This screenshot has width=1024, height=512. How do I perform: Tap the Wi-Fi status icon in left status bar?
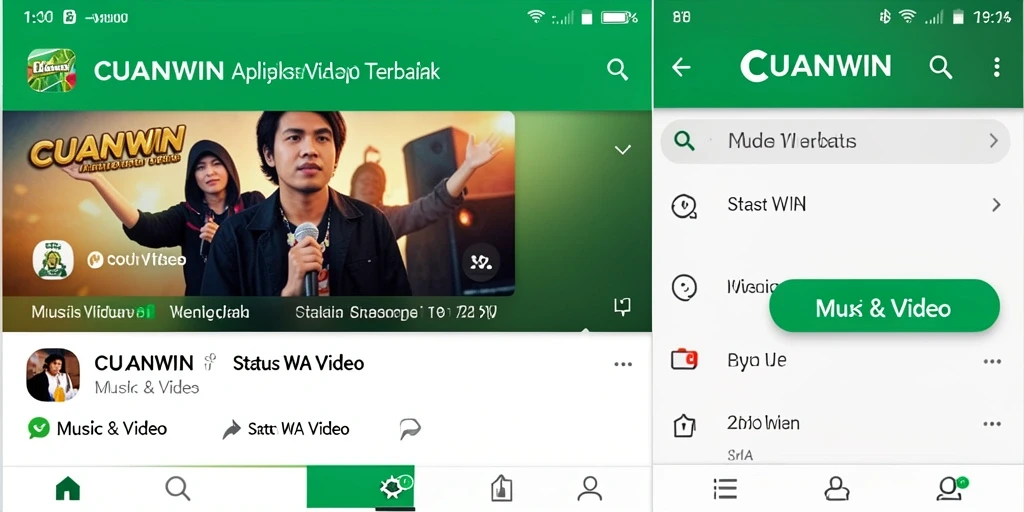pyautogui.click(x=536, y=18)
